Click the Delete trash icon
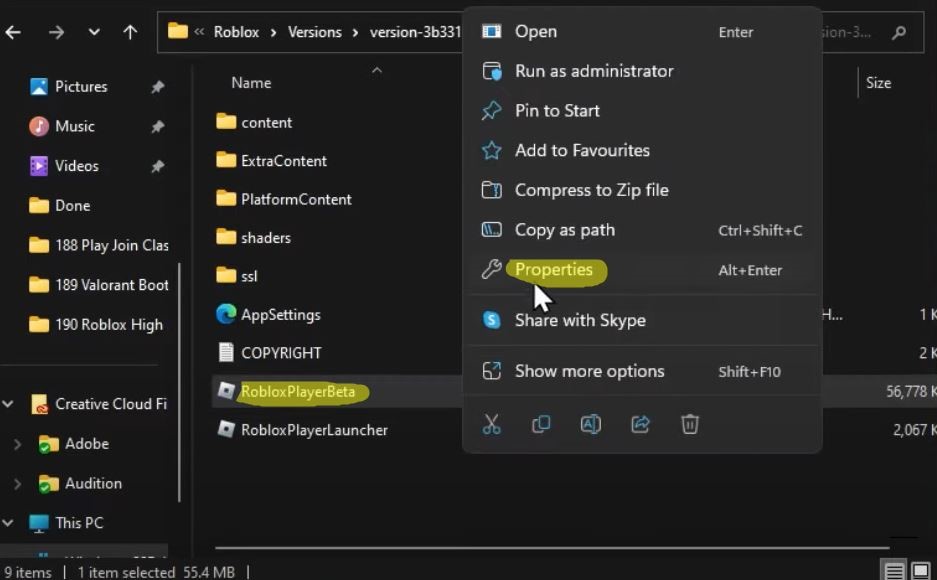Image resolution: width=937 pixels, height=580 pixels. click(690, 424)
